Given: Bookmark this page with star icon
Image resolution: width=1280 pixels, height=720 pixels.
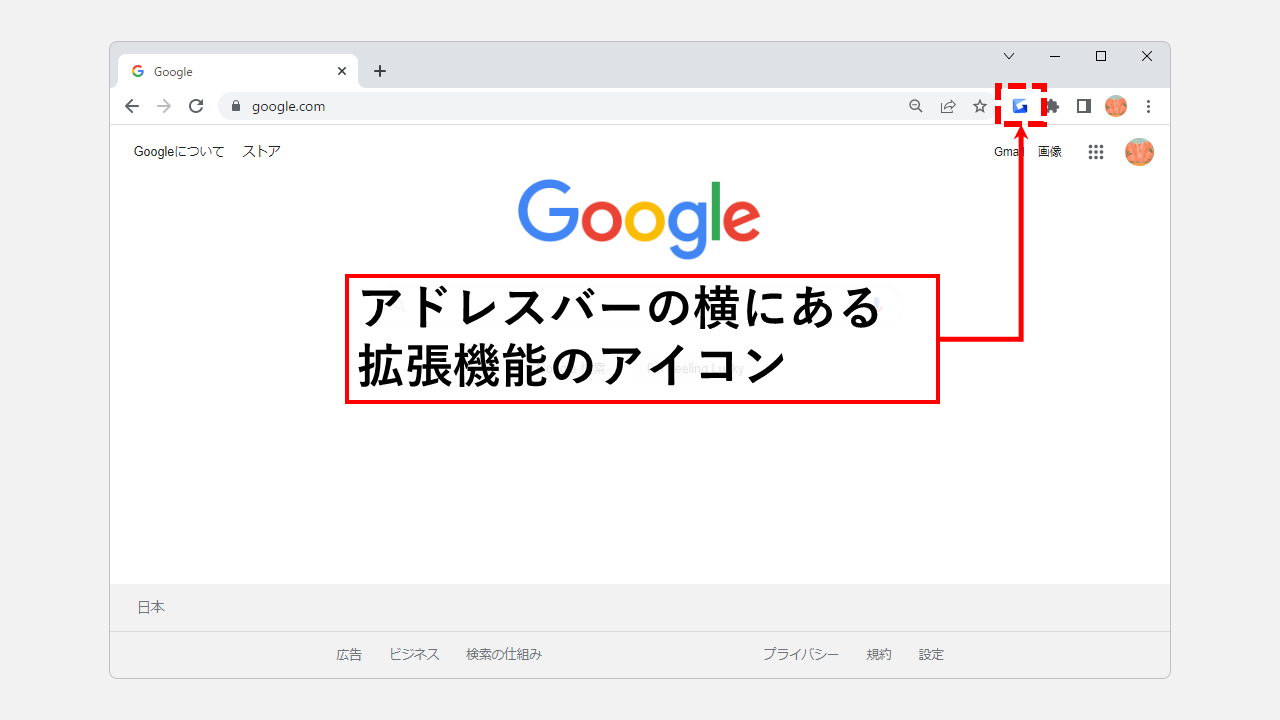Looking at the screenshot, I should [980, 106].
